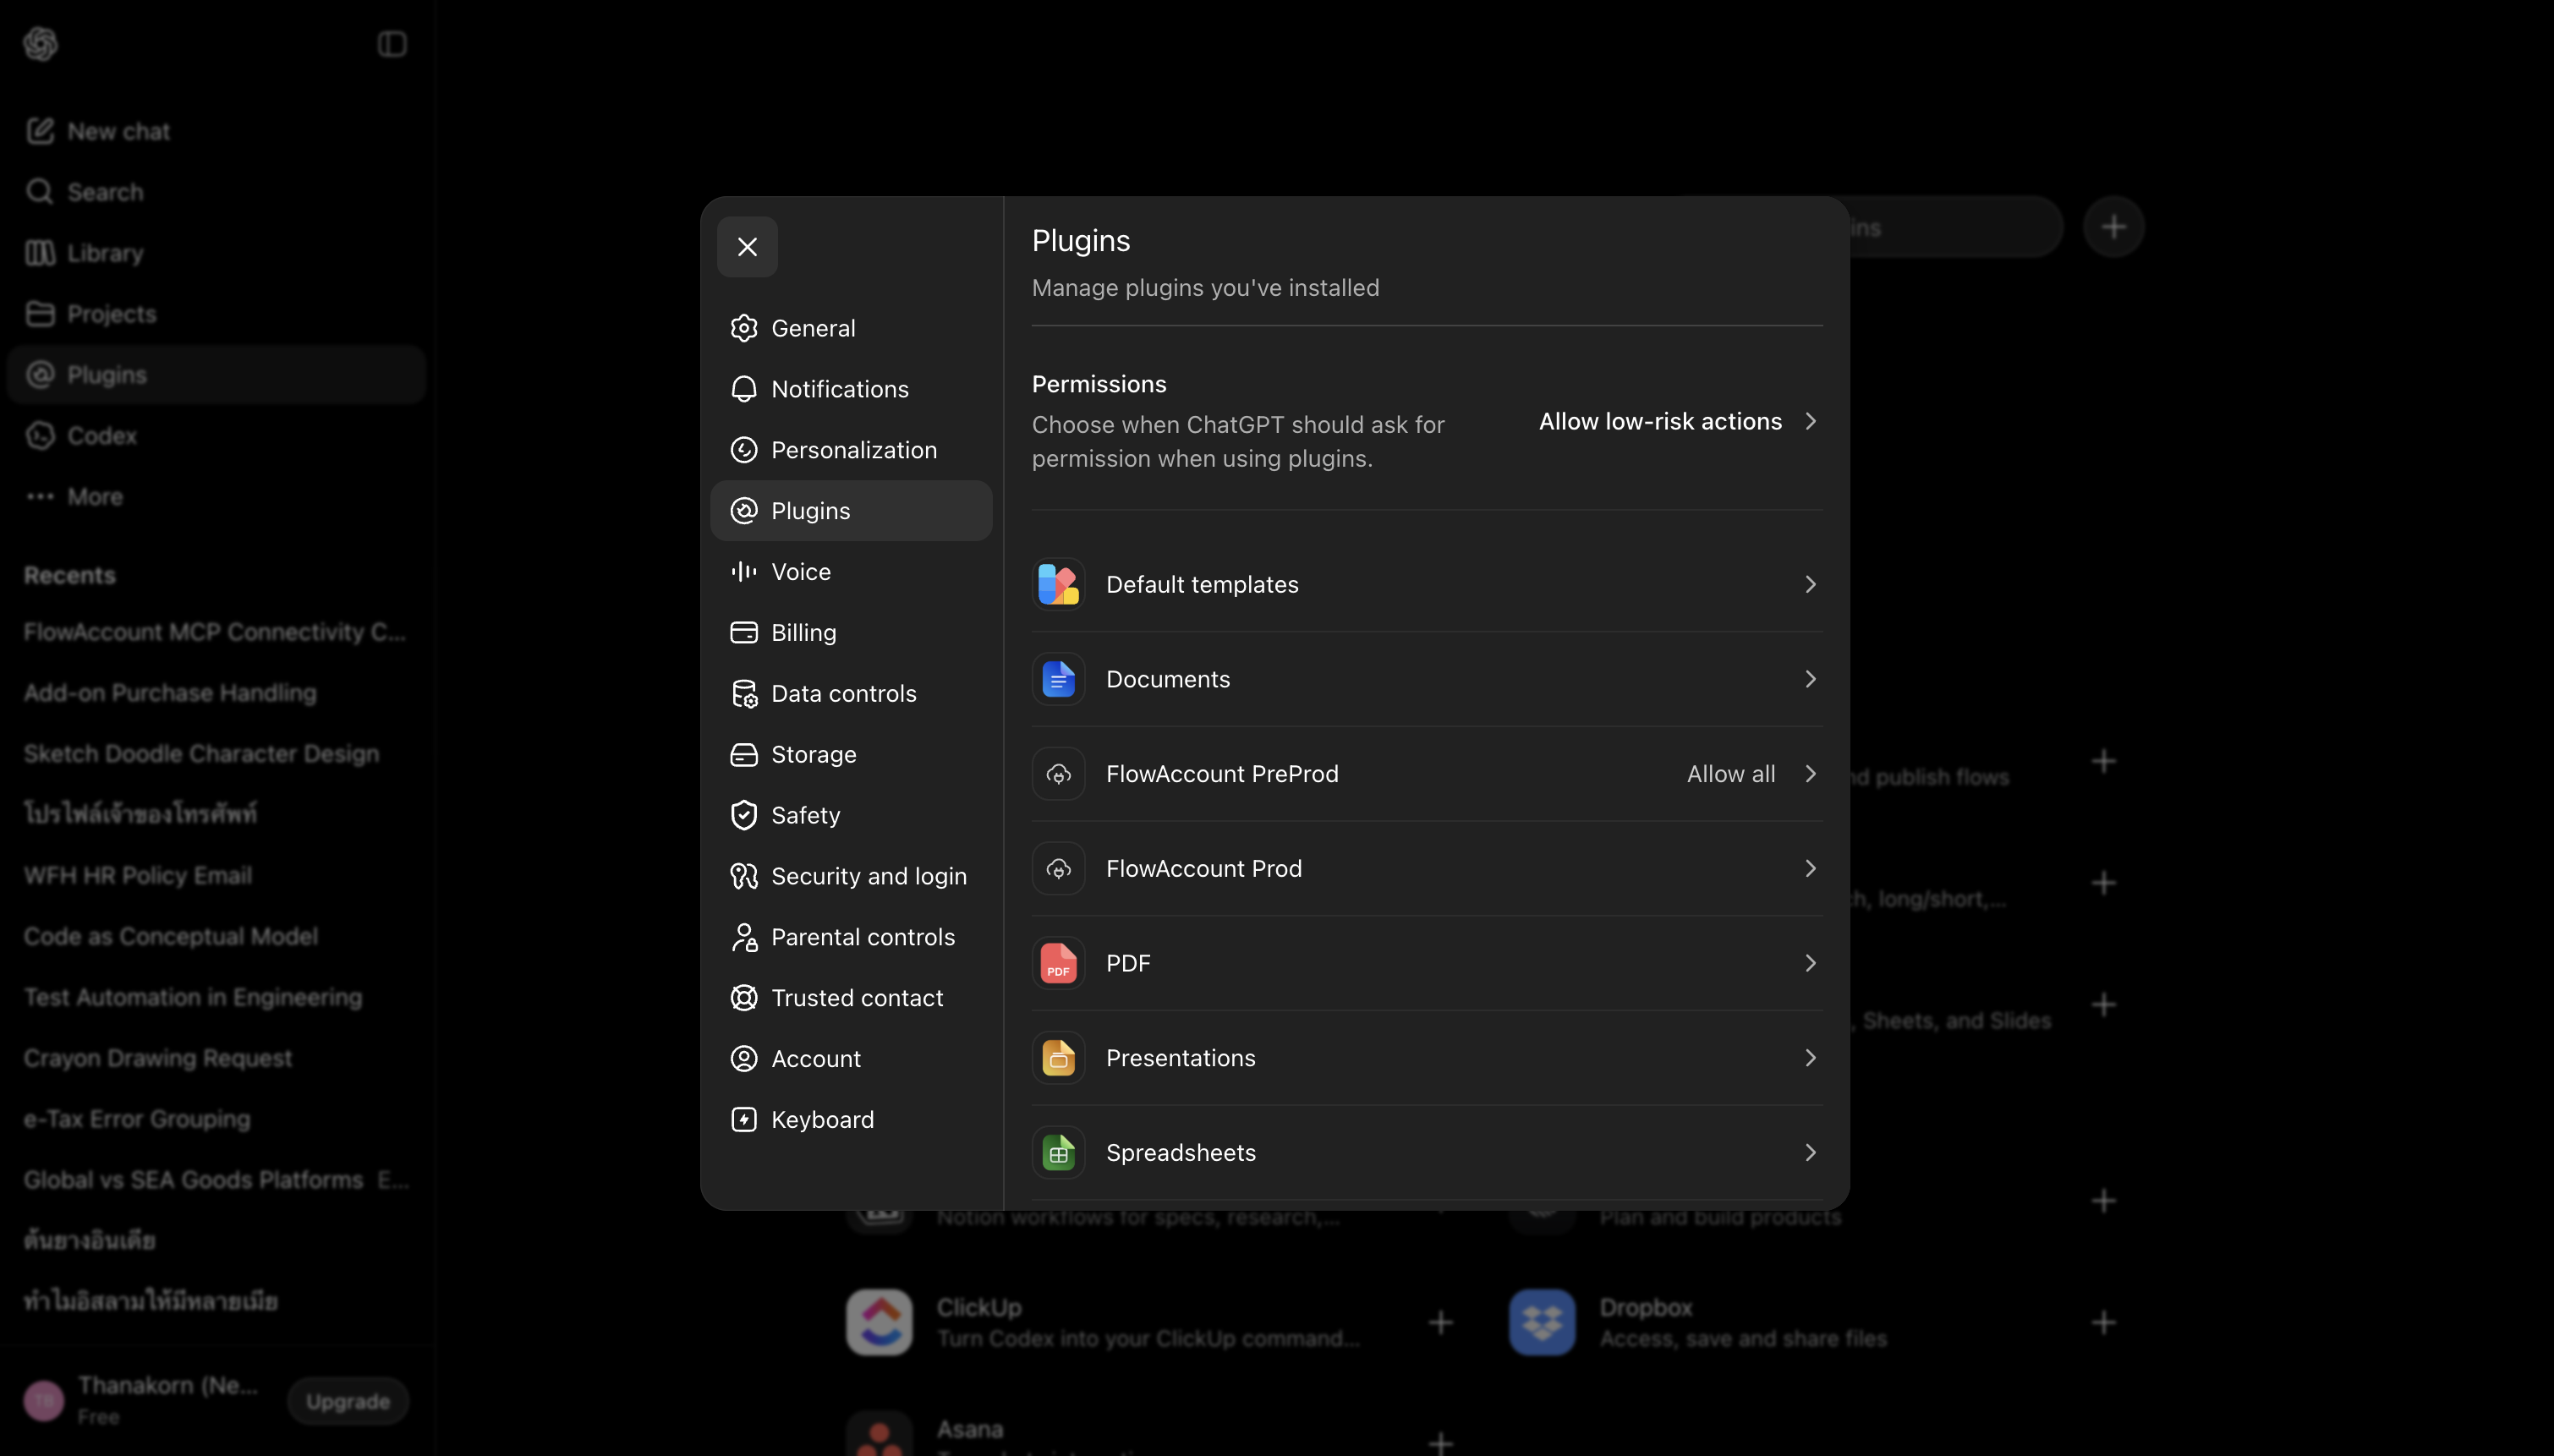Click the FlowAccount PreProd cloud icon
2554x1456 pixels.
point(1058,774)
